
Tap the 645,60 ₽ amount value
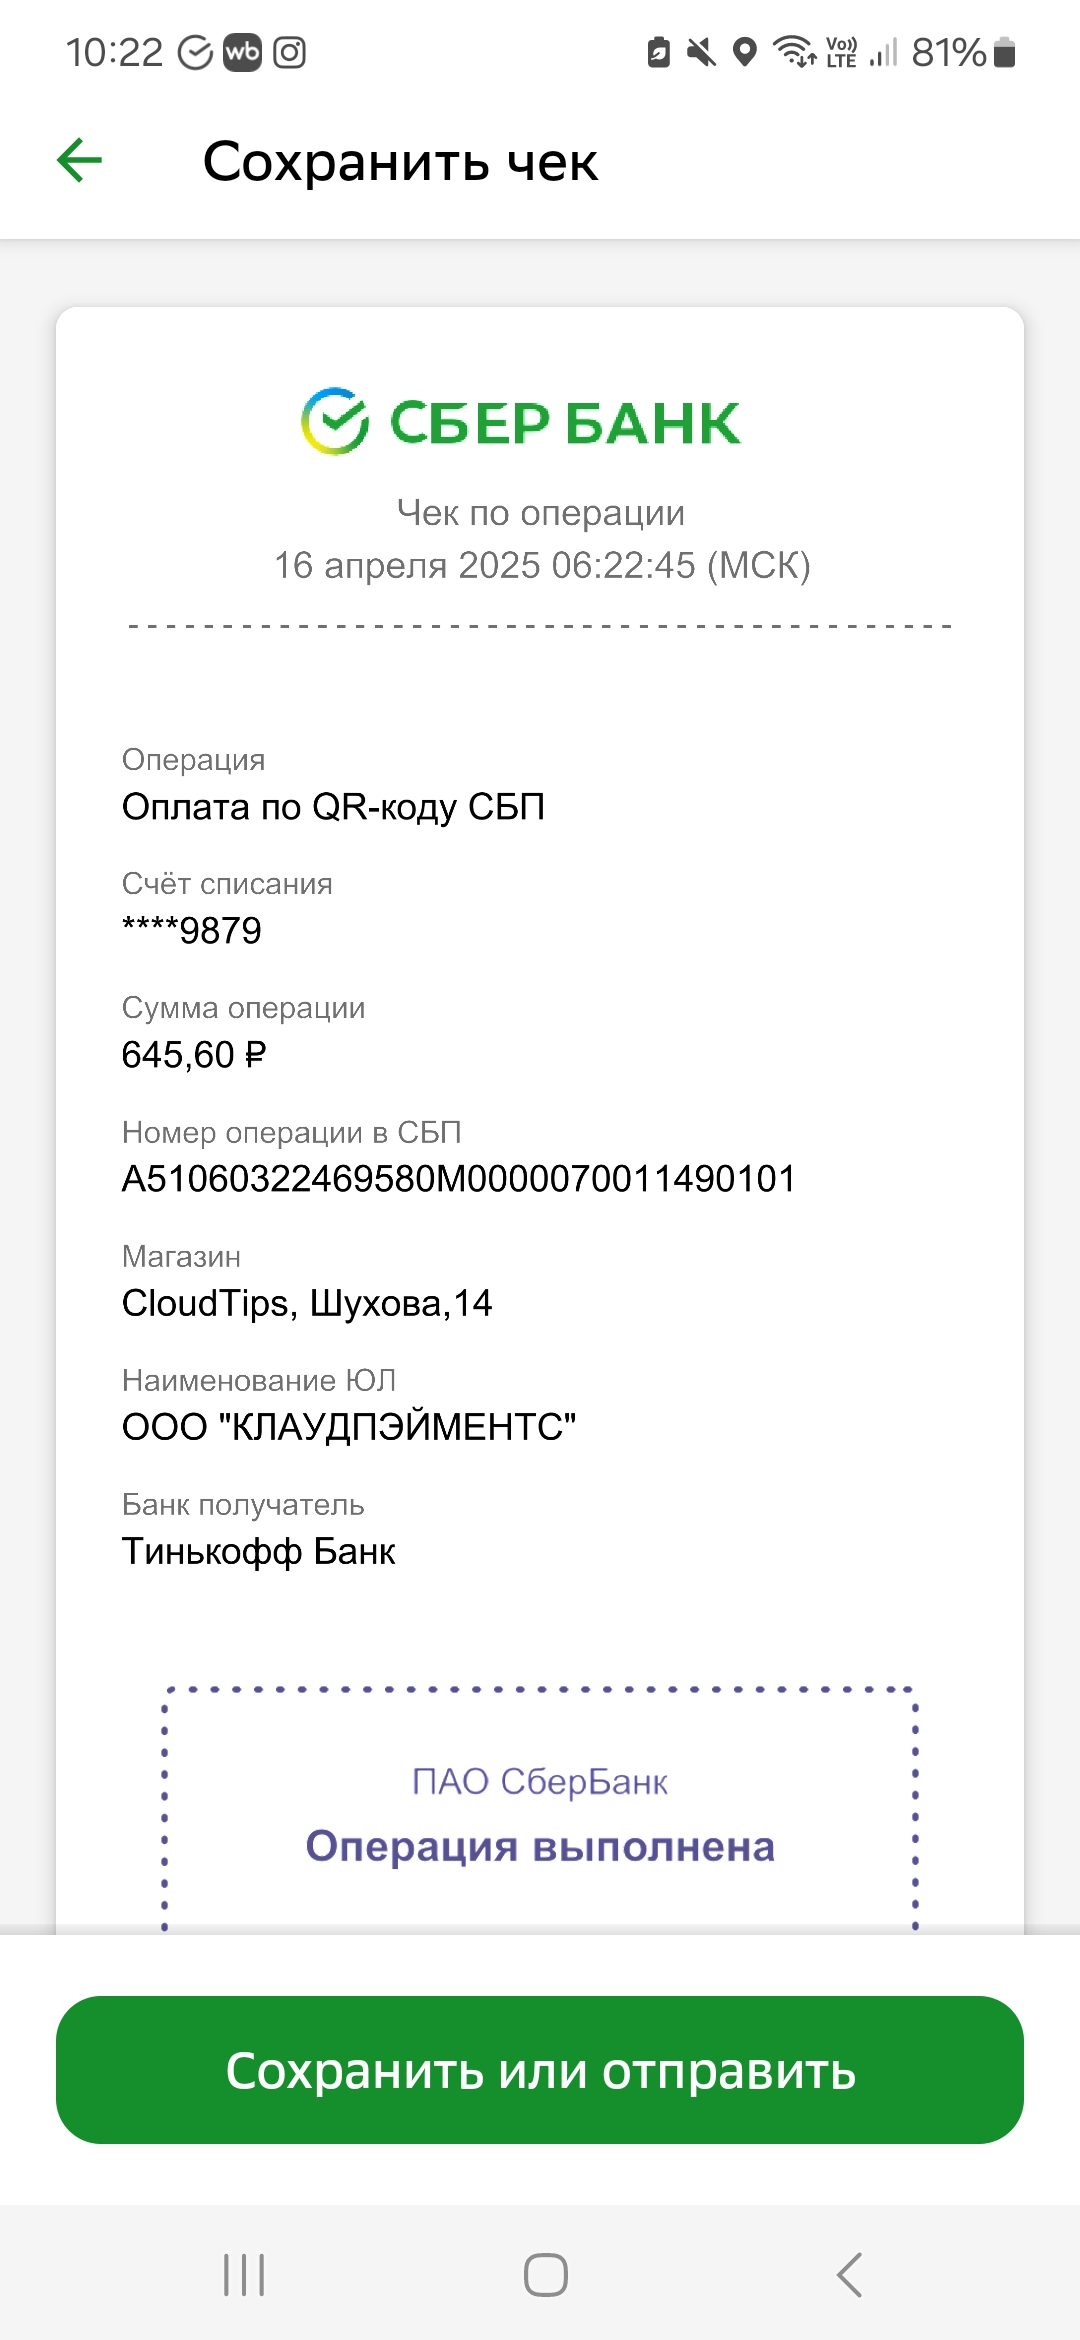pyautogui.click(x=194, y=1055)
